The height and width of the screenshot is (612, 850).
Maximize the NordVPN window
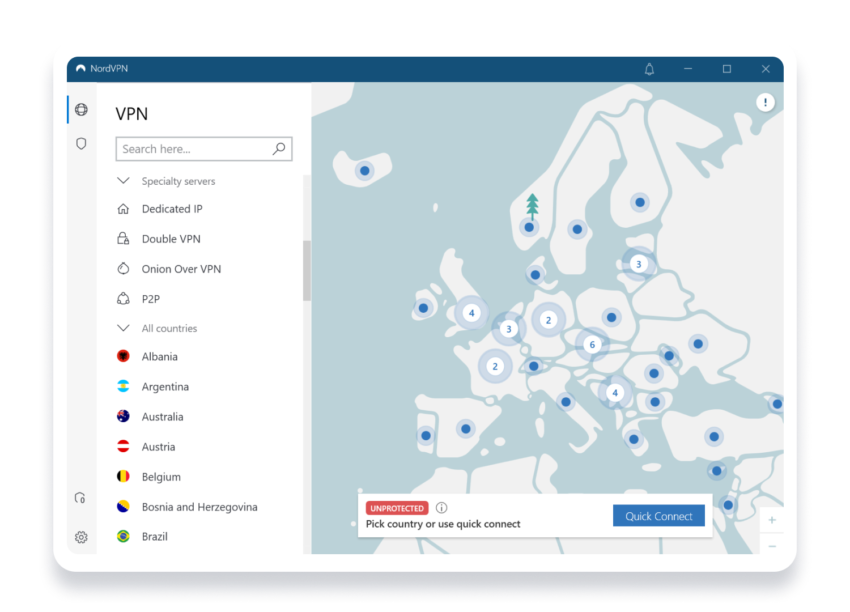[727, 69]
